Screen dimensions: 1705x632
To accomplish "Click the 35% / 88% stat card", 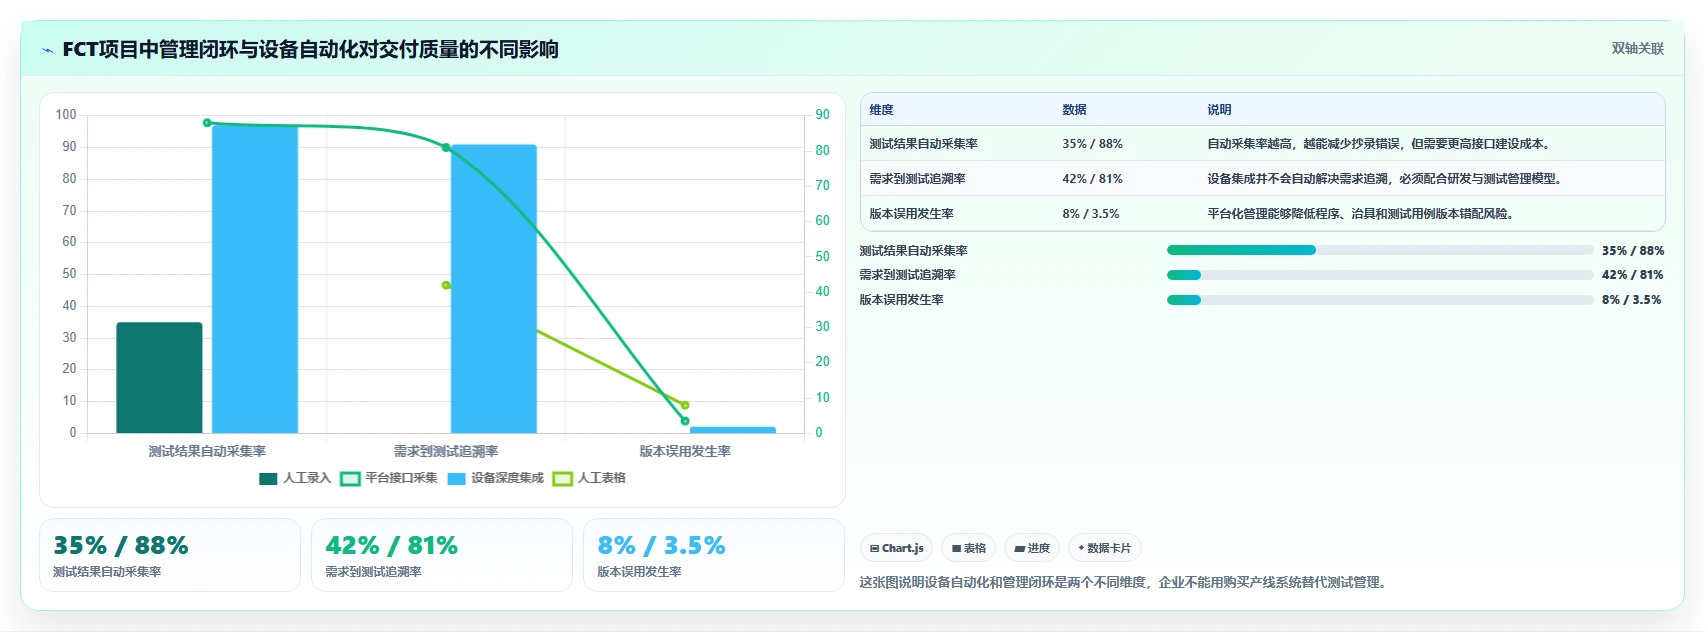I will (x=170, y=555).
